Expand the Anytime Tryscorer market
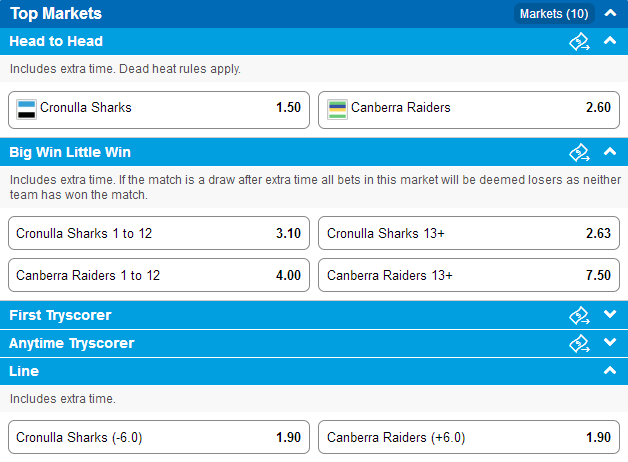 (x=610, y=342)
